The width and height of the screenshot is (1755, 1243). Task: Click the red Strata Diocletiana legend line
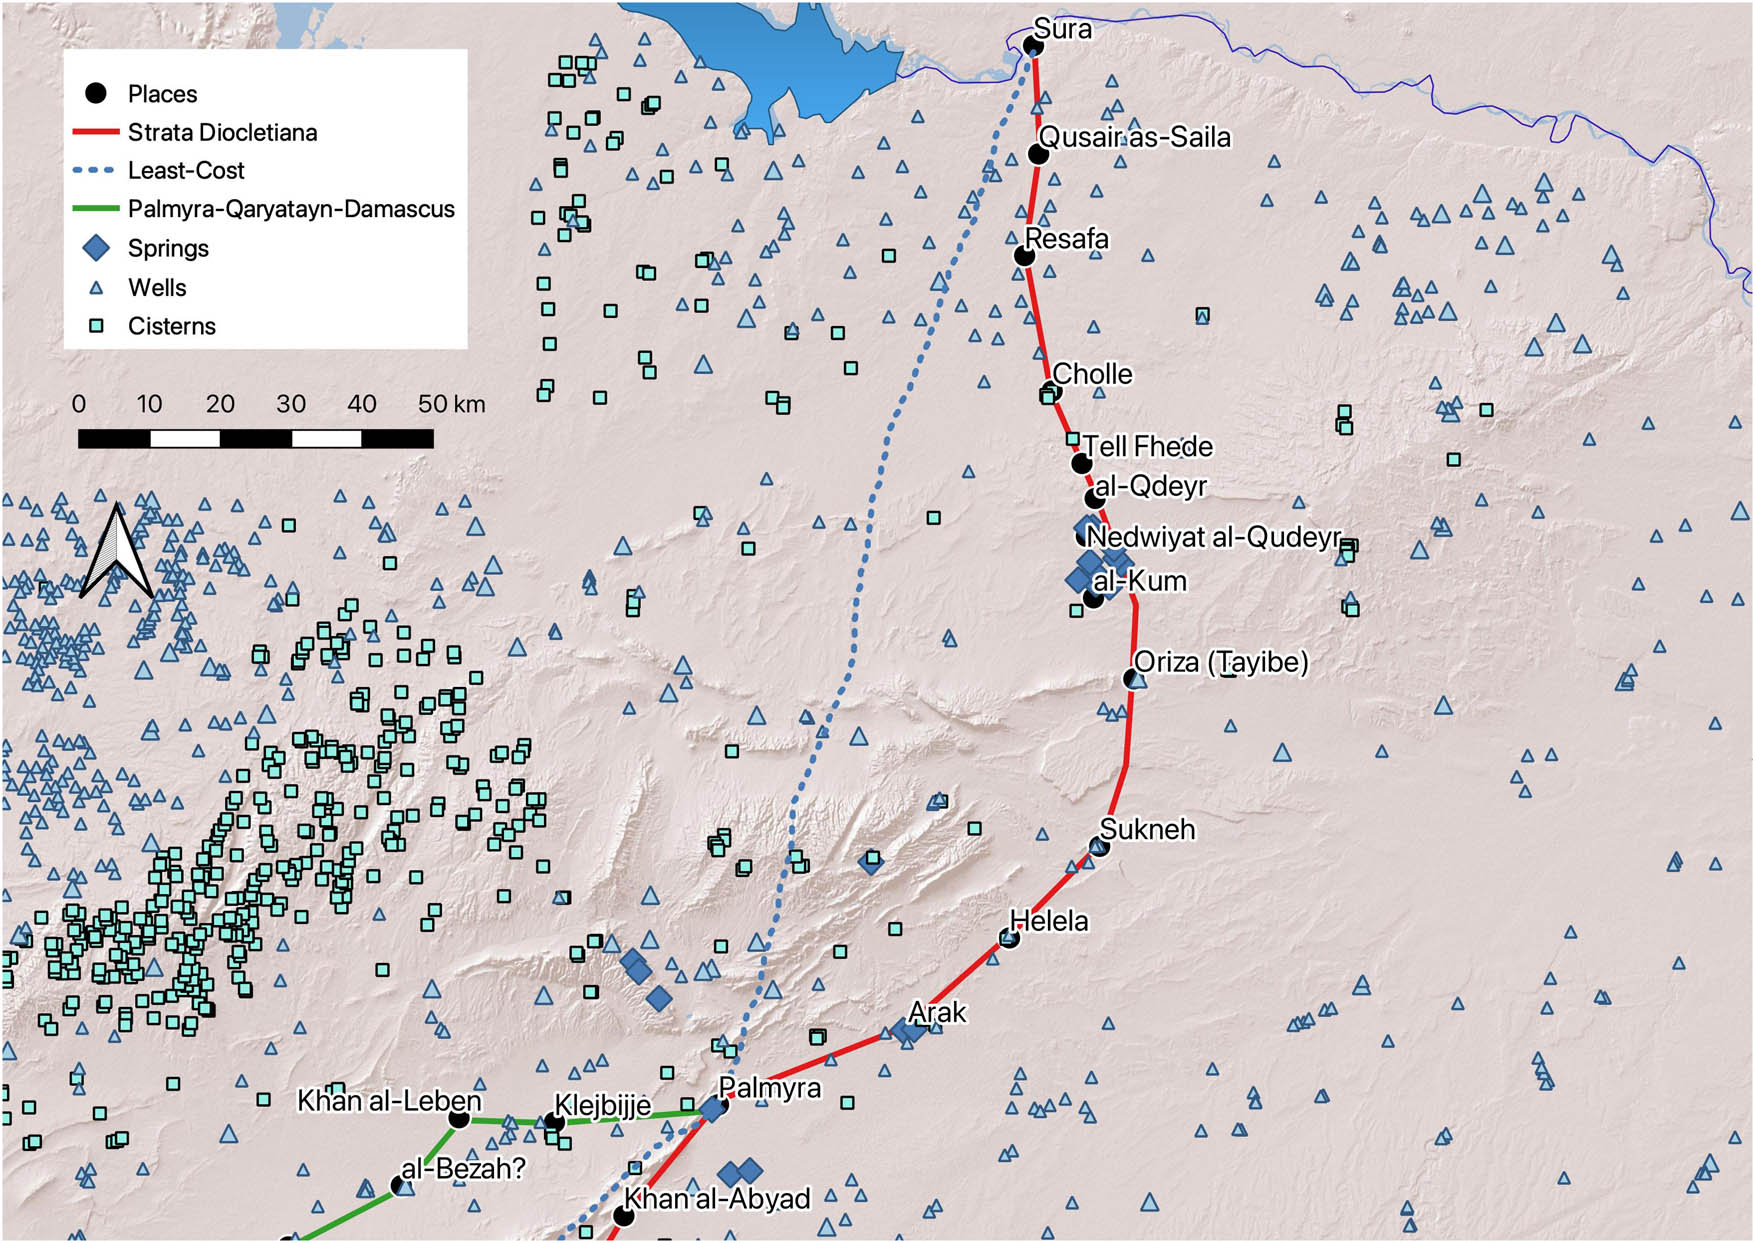tap(96, 132)
